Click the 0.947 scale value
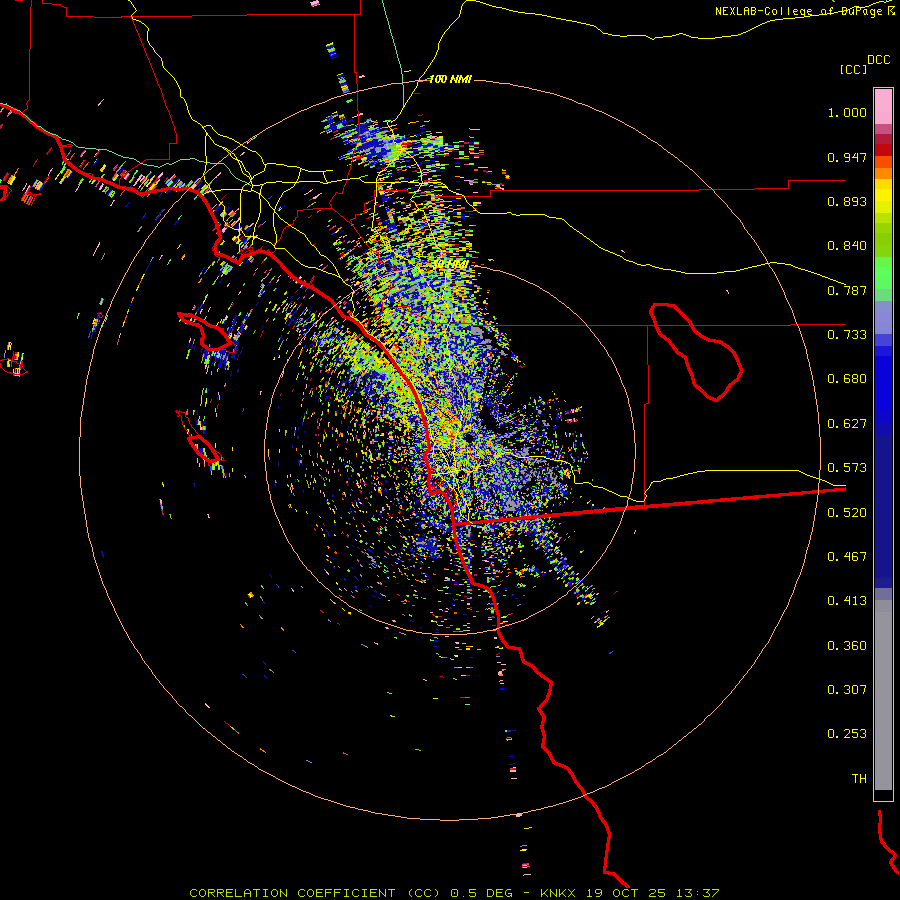Image resolution: width=900 pixels, height=900 pixels. pos(847,157)
